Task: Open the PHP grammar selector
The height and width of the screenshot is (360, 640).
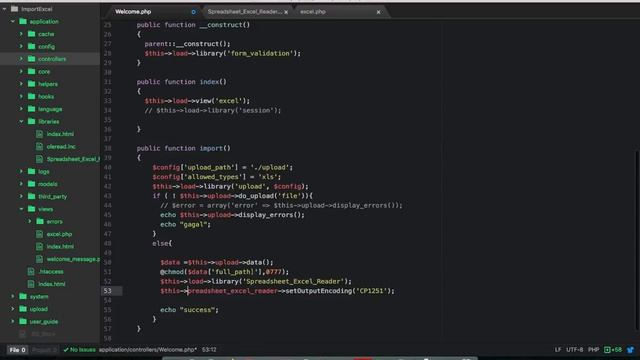Action: click(x=593, y=350)
